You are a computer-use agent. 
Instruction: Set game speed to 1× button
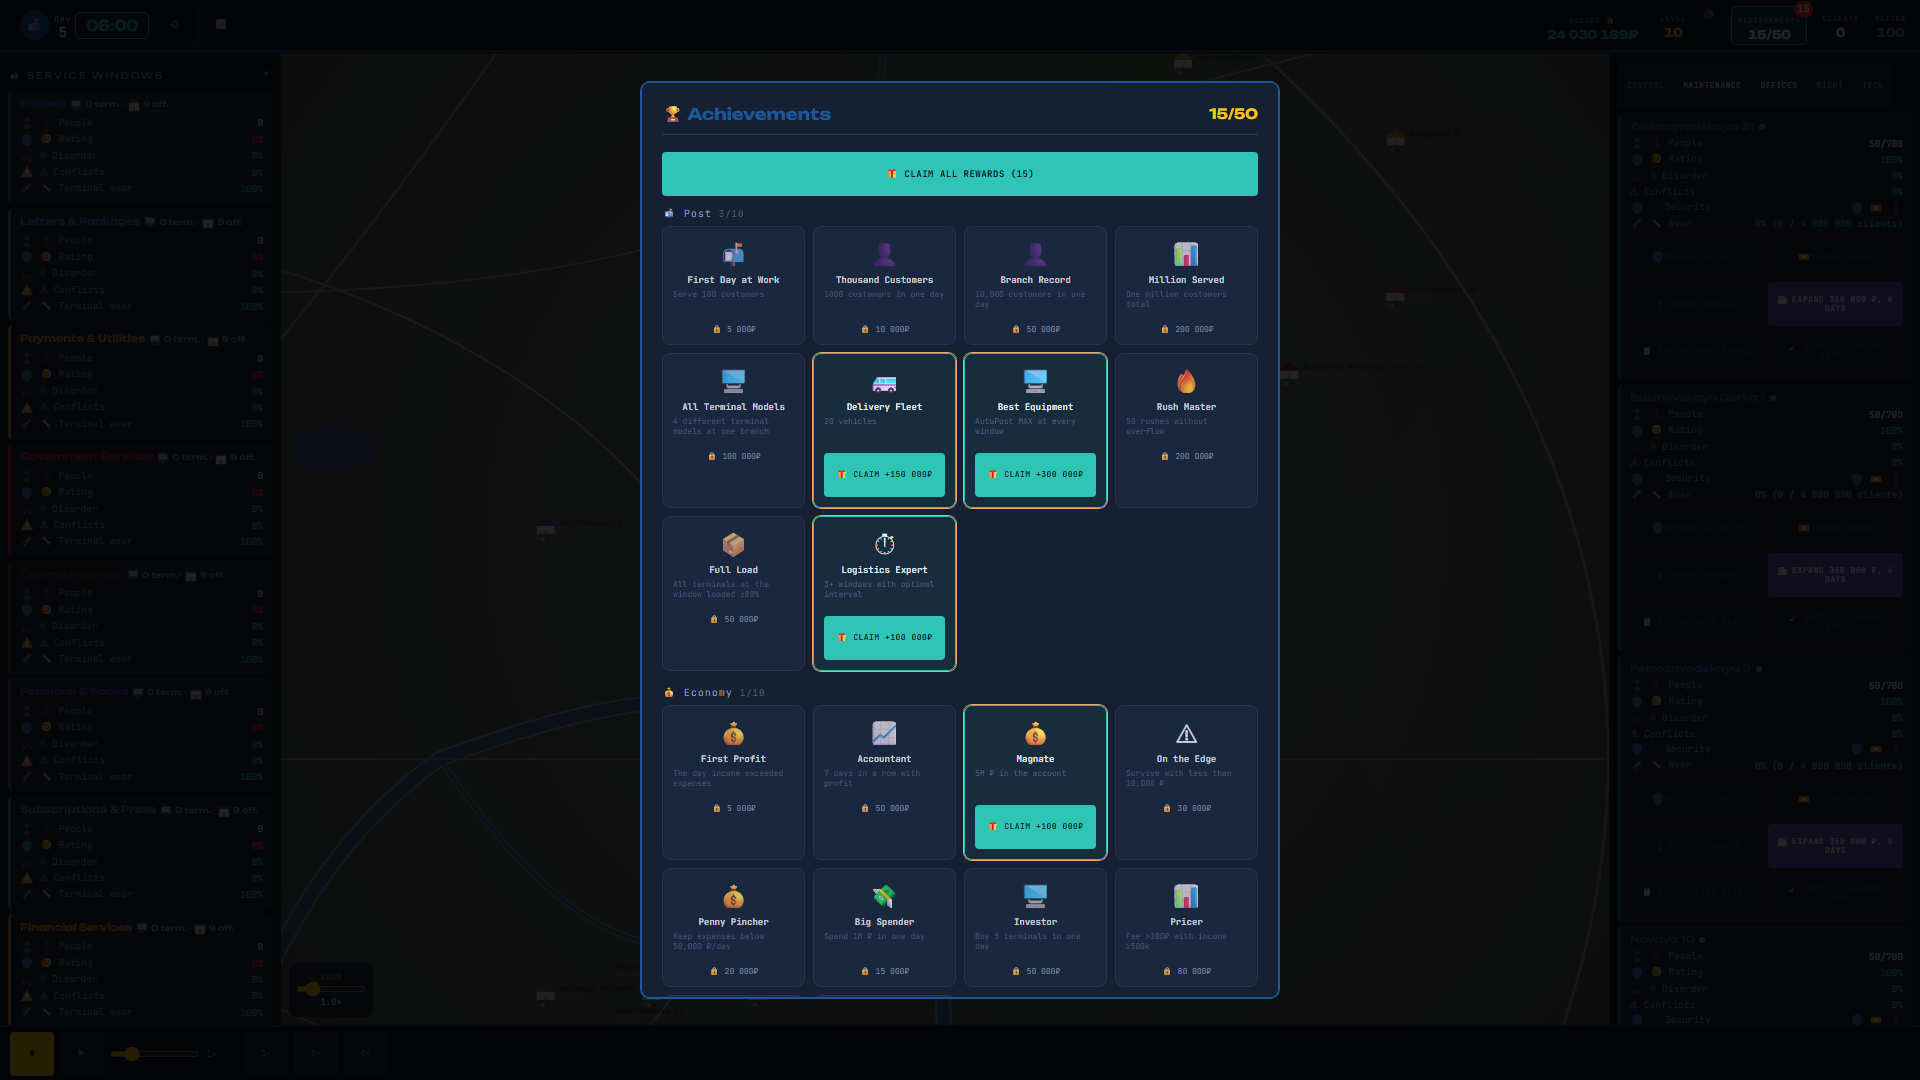(x=266, y=1053)
